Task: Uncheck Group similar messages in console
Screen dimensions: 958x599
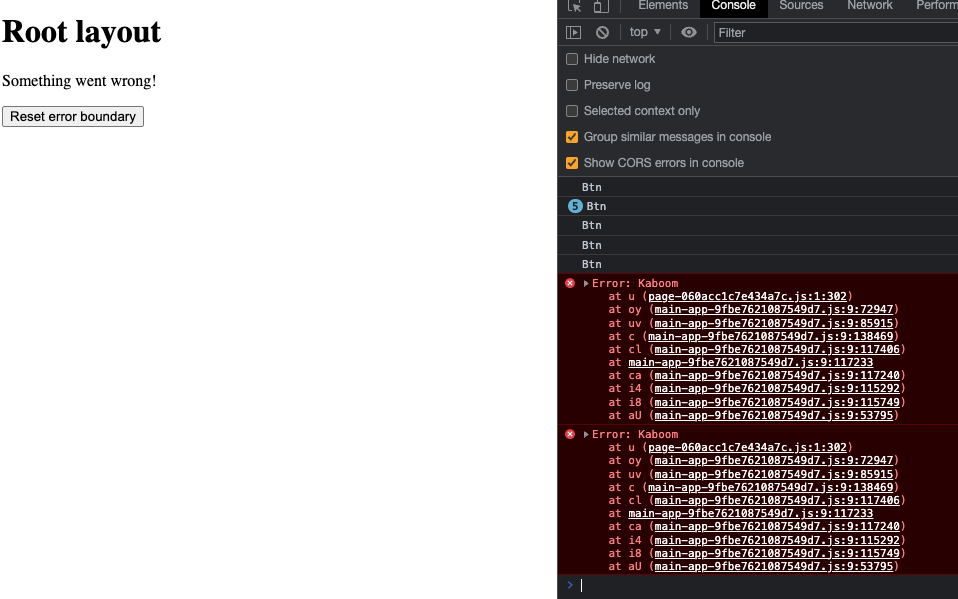Action: coord(572,137)
